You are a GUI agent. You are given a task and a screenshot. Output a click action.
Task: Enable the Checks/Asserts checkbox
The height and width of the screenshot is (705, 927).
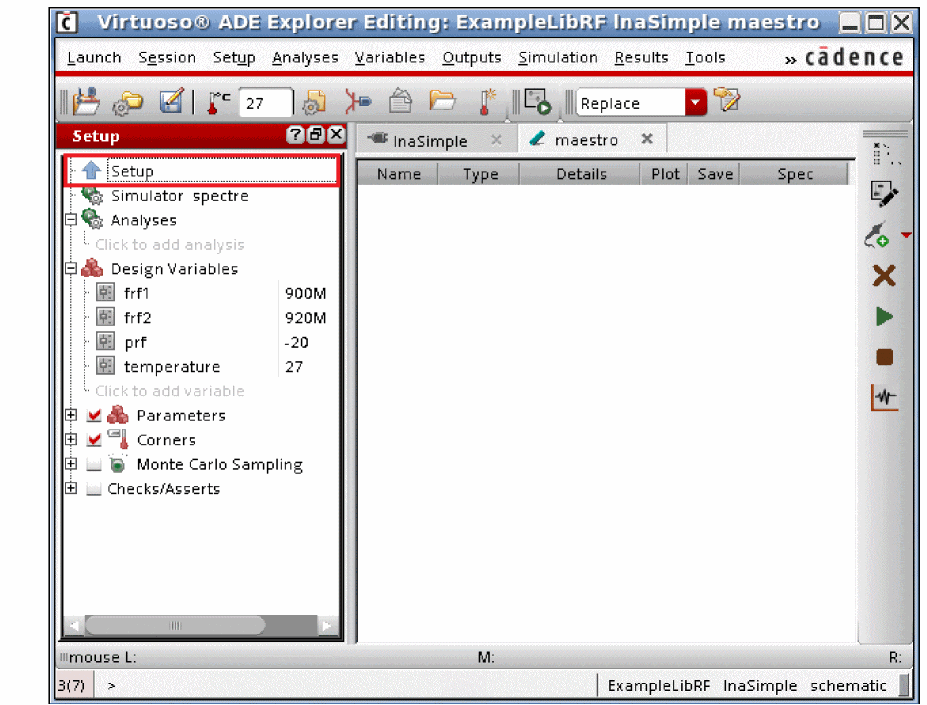93,489
